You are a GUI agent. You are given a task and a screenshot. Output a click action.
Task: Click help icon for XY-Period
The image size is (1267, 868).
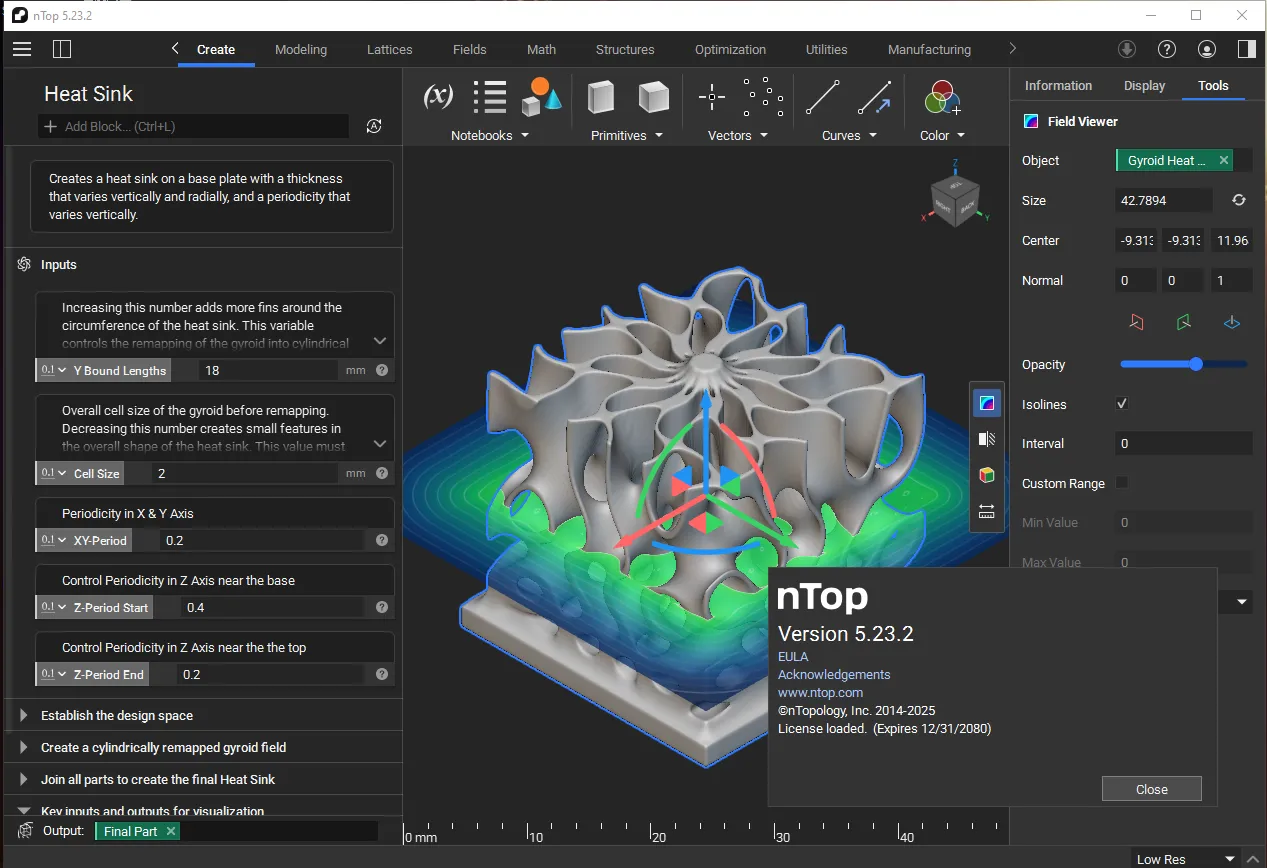tap(381, 540)
